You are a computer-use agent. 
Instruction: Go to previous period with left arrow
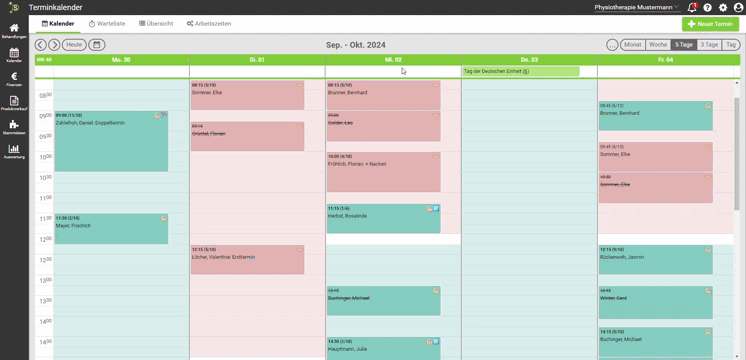(x=41, y=45)
